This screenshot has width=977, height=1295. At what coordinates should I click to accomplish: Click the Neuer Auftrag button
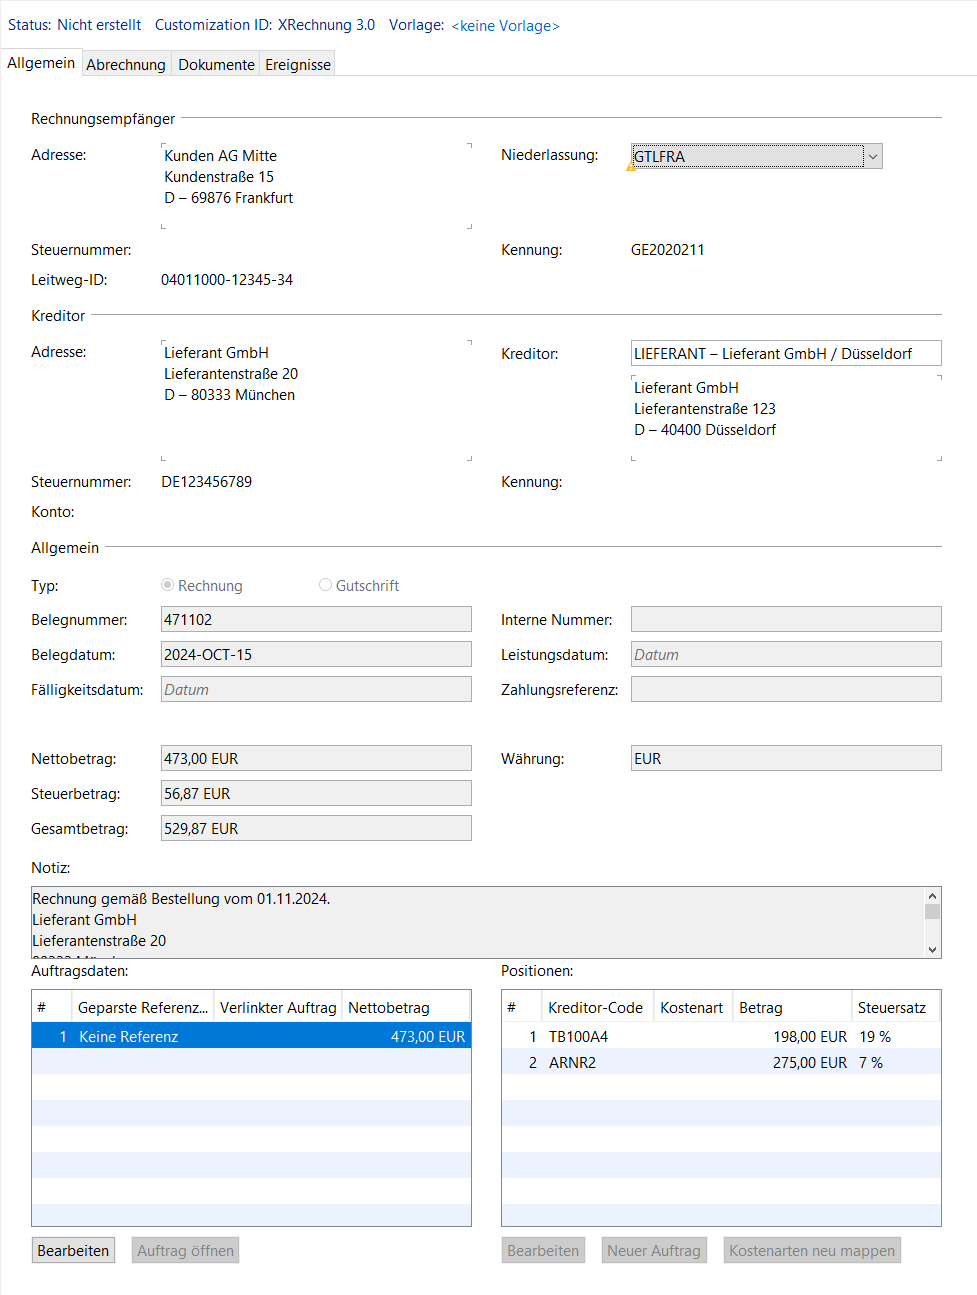point(654,1250)
